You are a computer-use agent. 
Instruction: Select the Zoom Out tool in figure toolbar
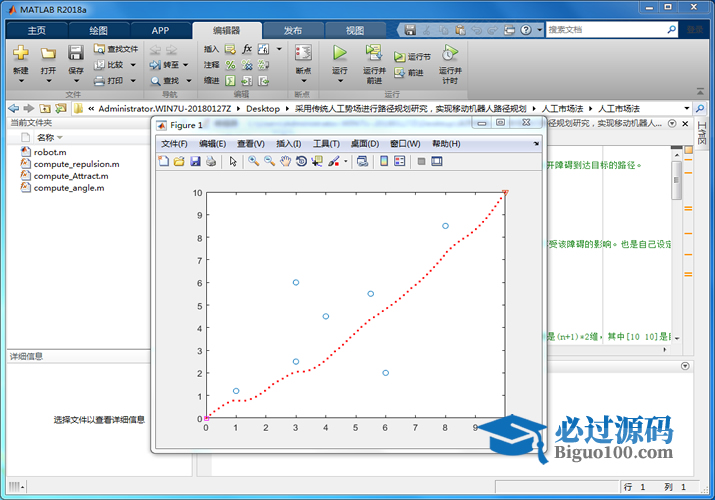coord(269,161)
